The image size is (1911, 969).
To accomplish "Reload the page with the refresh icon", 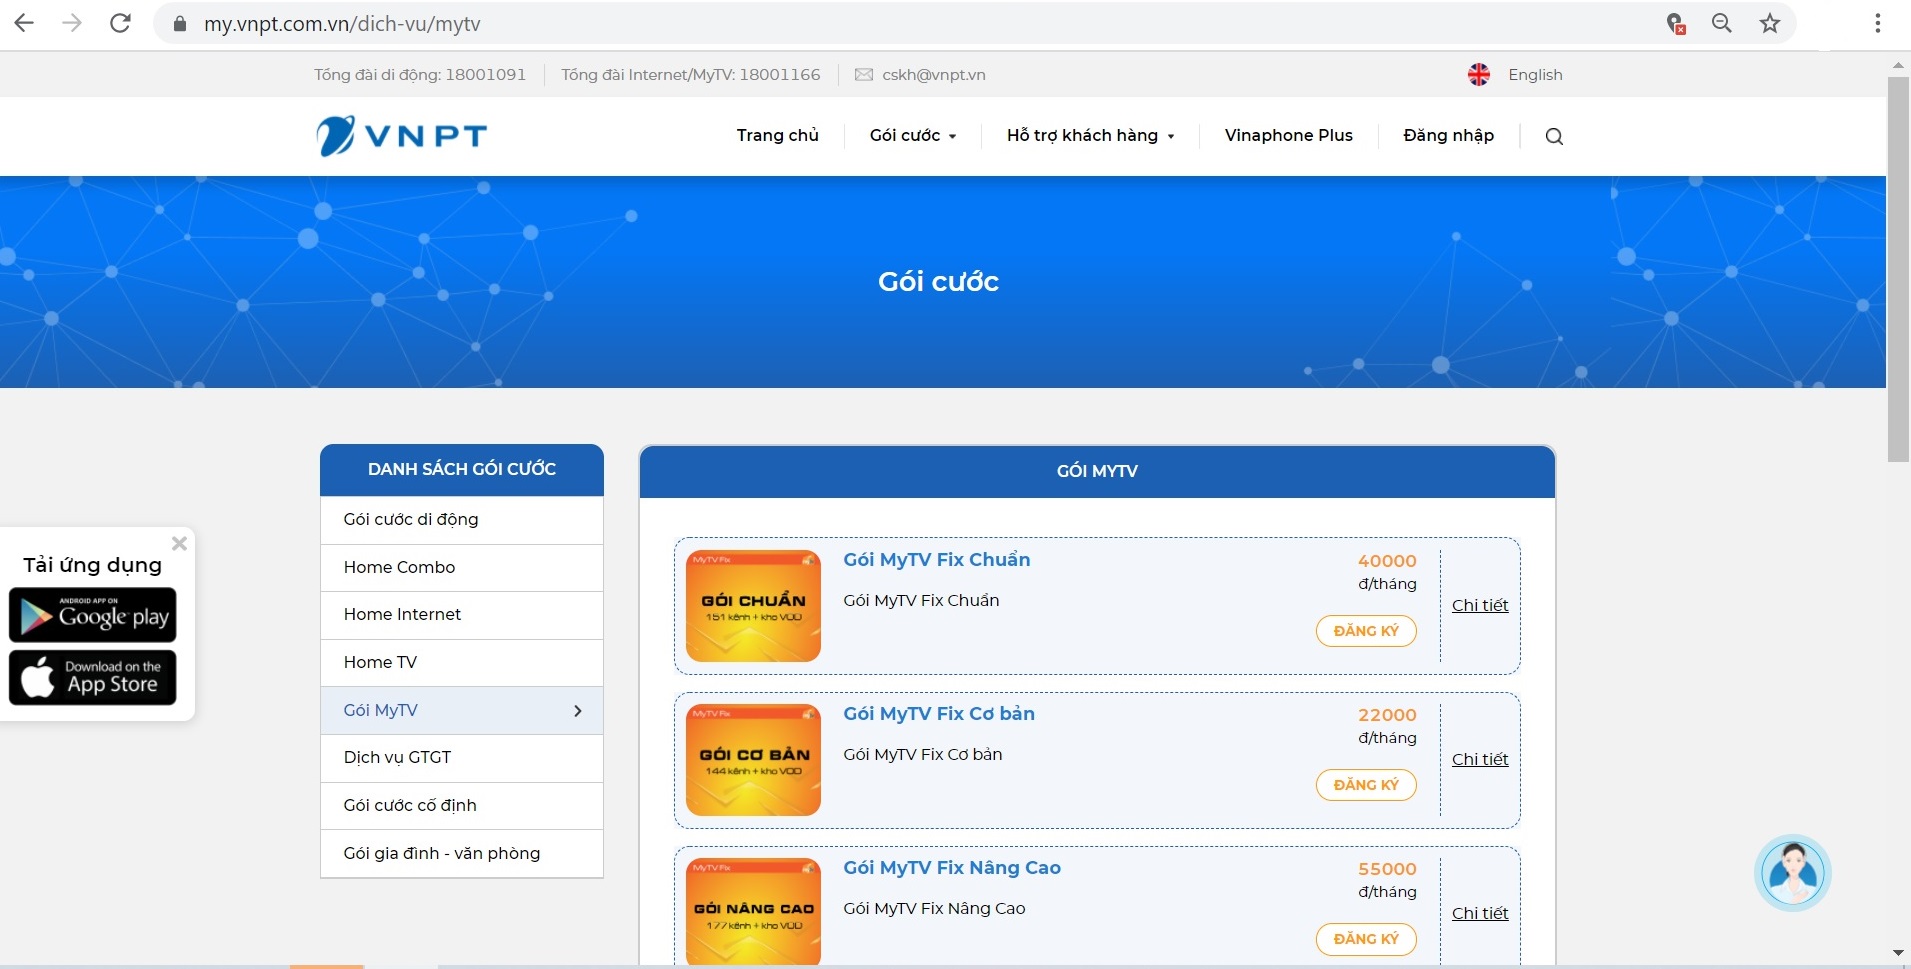I will pyautogui.click(x=120, y=22).
